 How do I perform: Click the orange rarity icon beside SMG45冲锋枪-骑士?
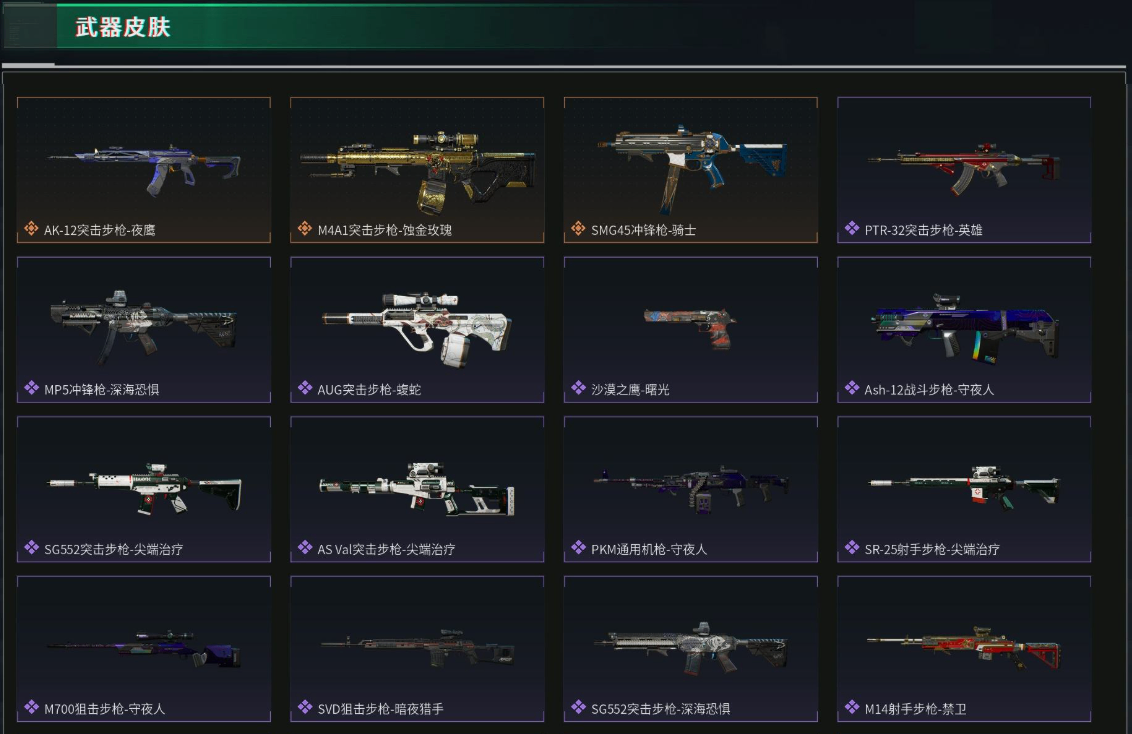[578, 229]
